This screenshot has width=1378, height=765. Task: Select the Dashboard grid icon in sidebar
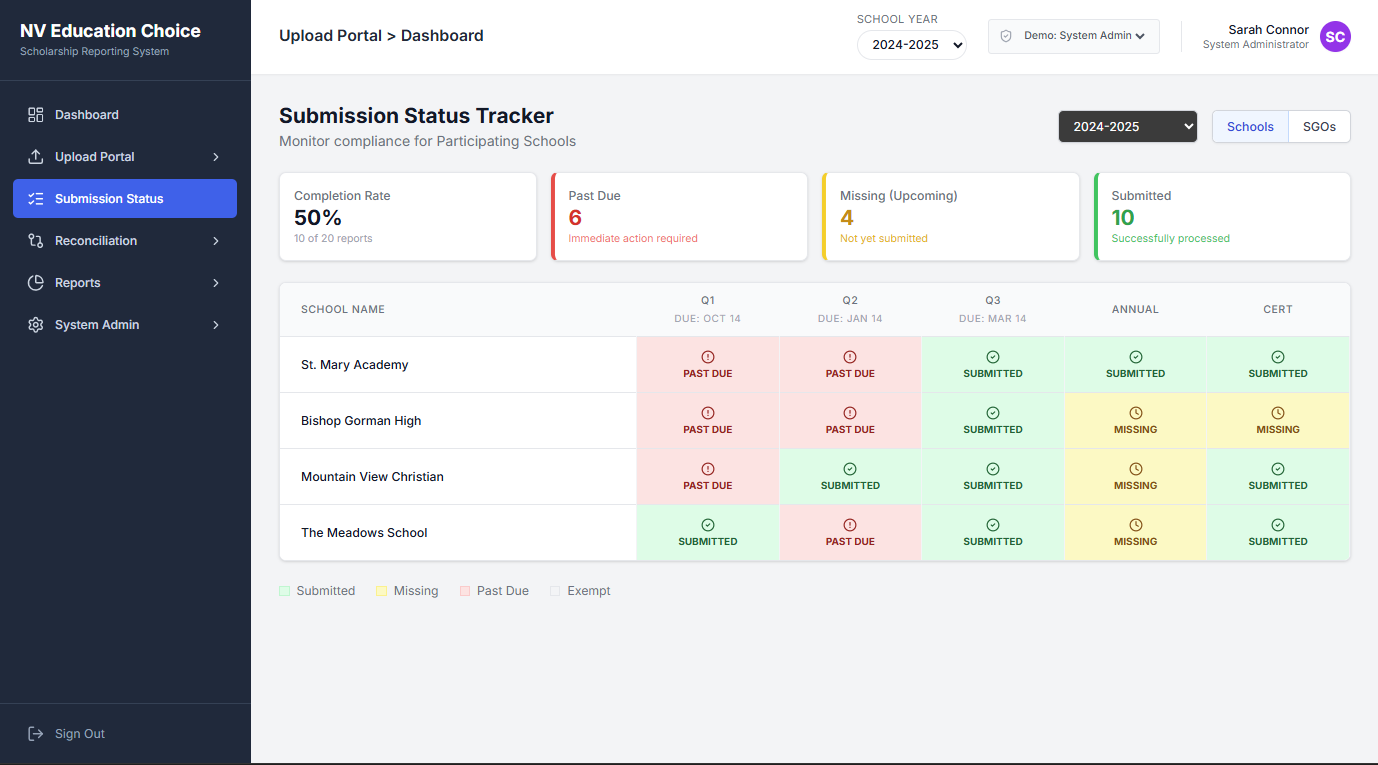[33, 114]
